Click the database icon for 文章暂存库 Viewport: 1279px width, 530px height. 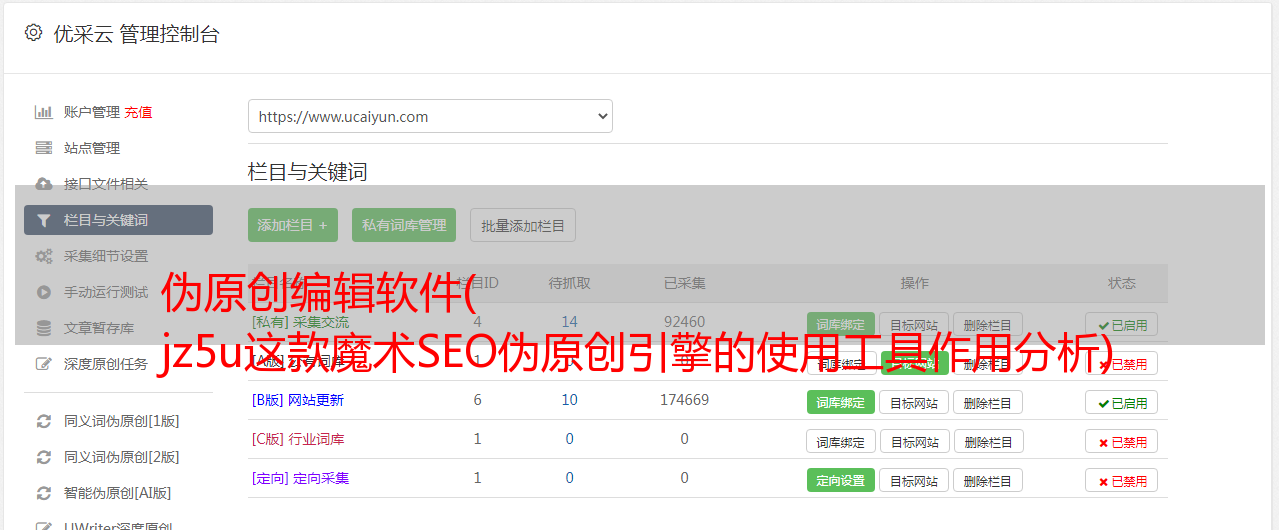tap(44, 328)
